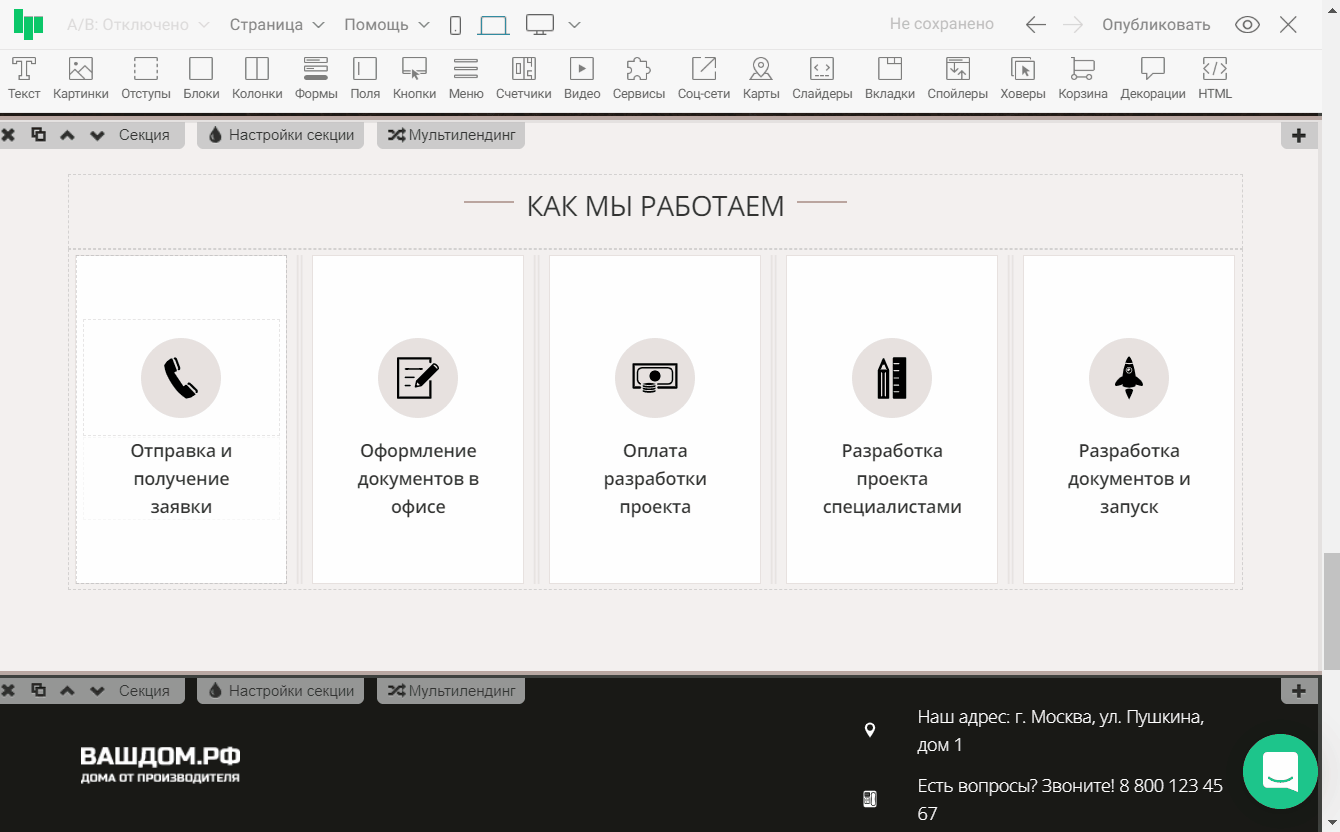Click the Опубликовать button
Screen dimensions: 1340x832
1155,25
